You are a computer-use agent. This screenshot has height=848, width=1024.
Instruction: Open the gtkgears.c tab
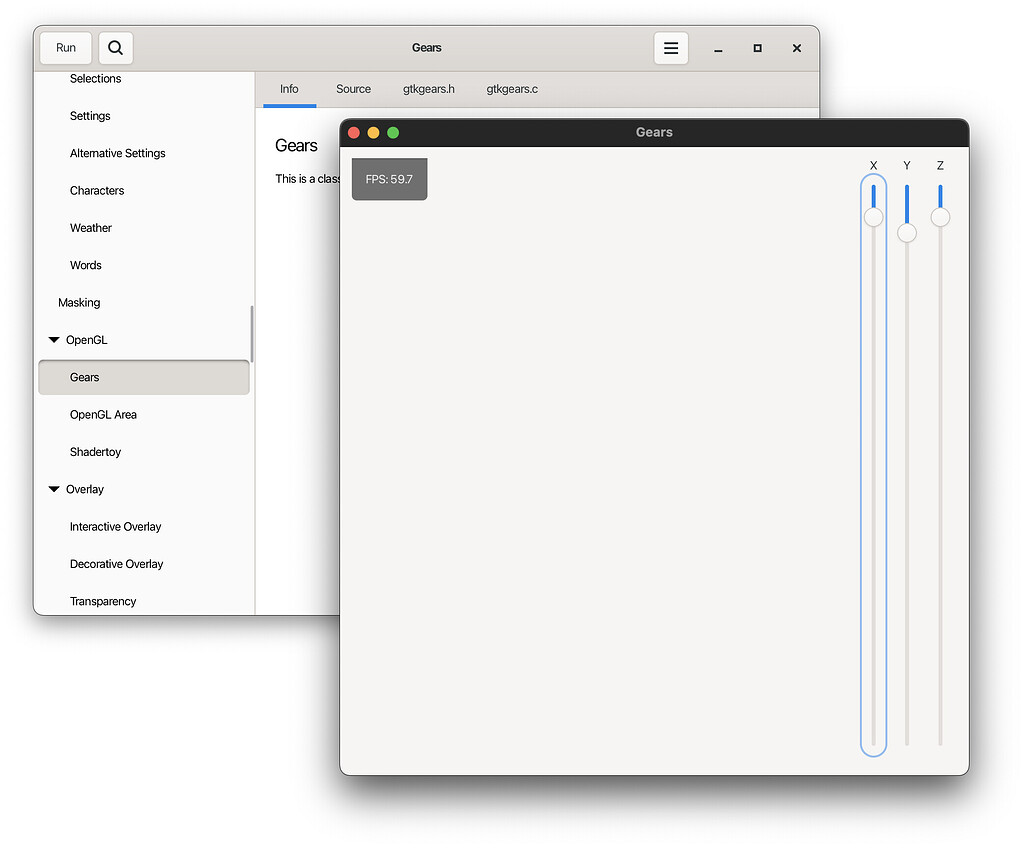point(511,89)
